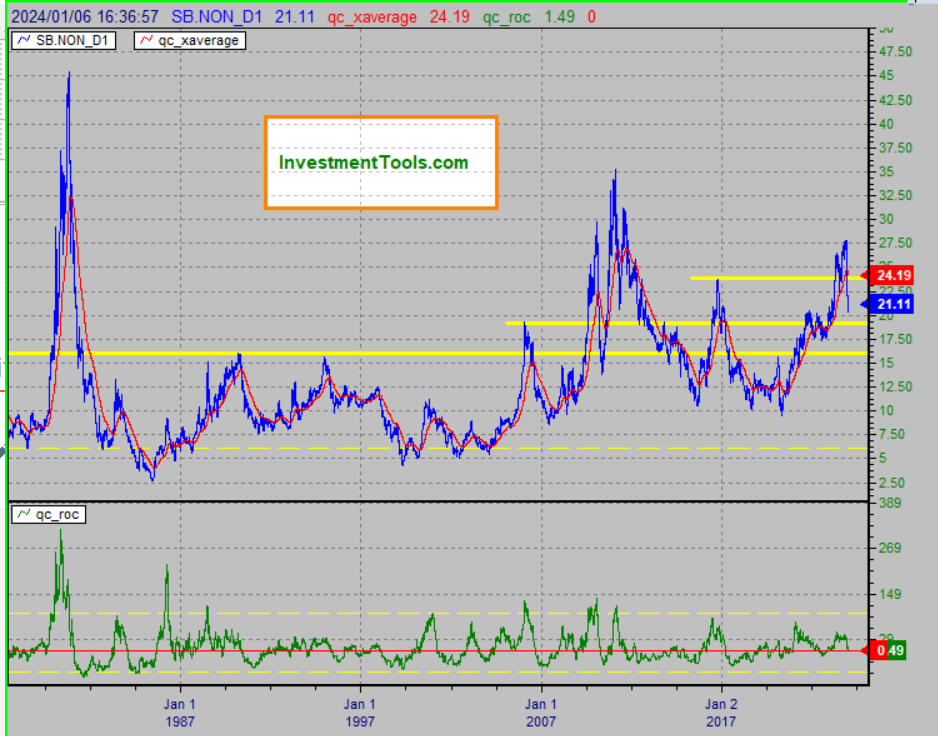
Task: Click the 2017 axis label
Action: click(x=721, y=722)
